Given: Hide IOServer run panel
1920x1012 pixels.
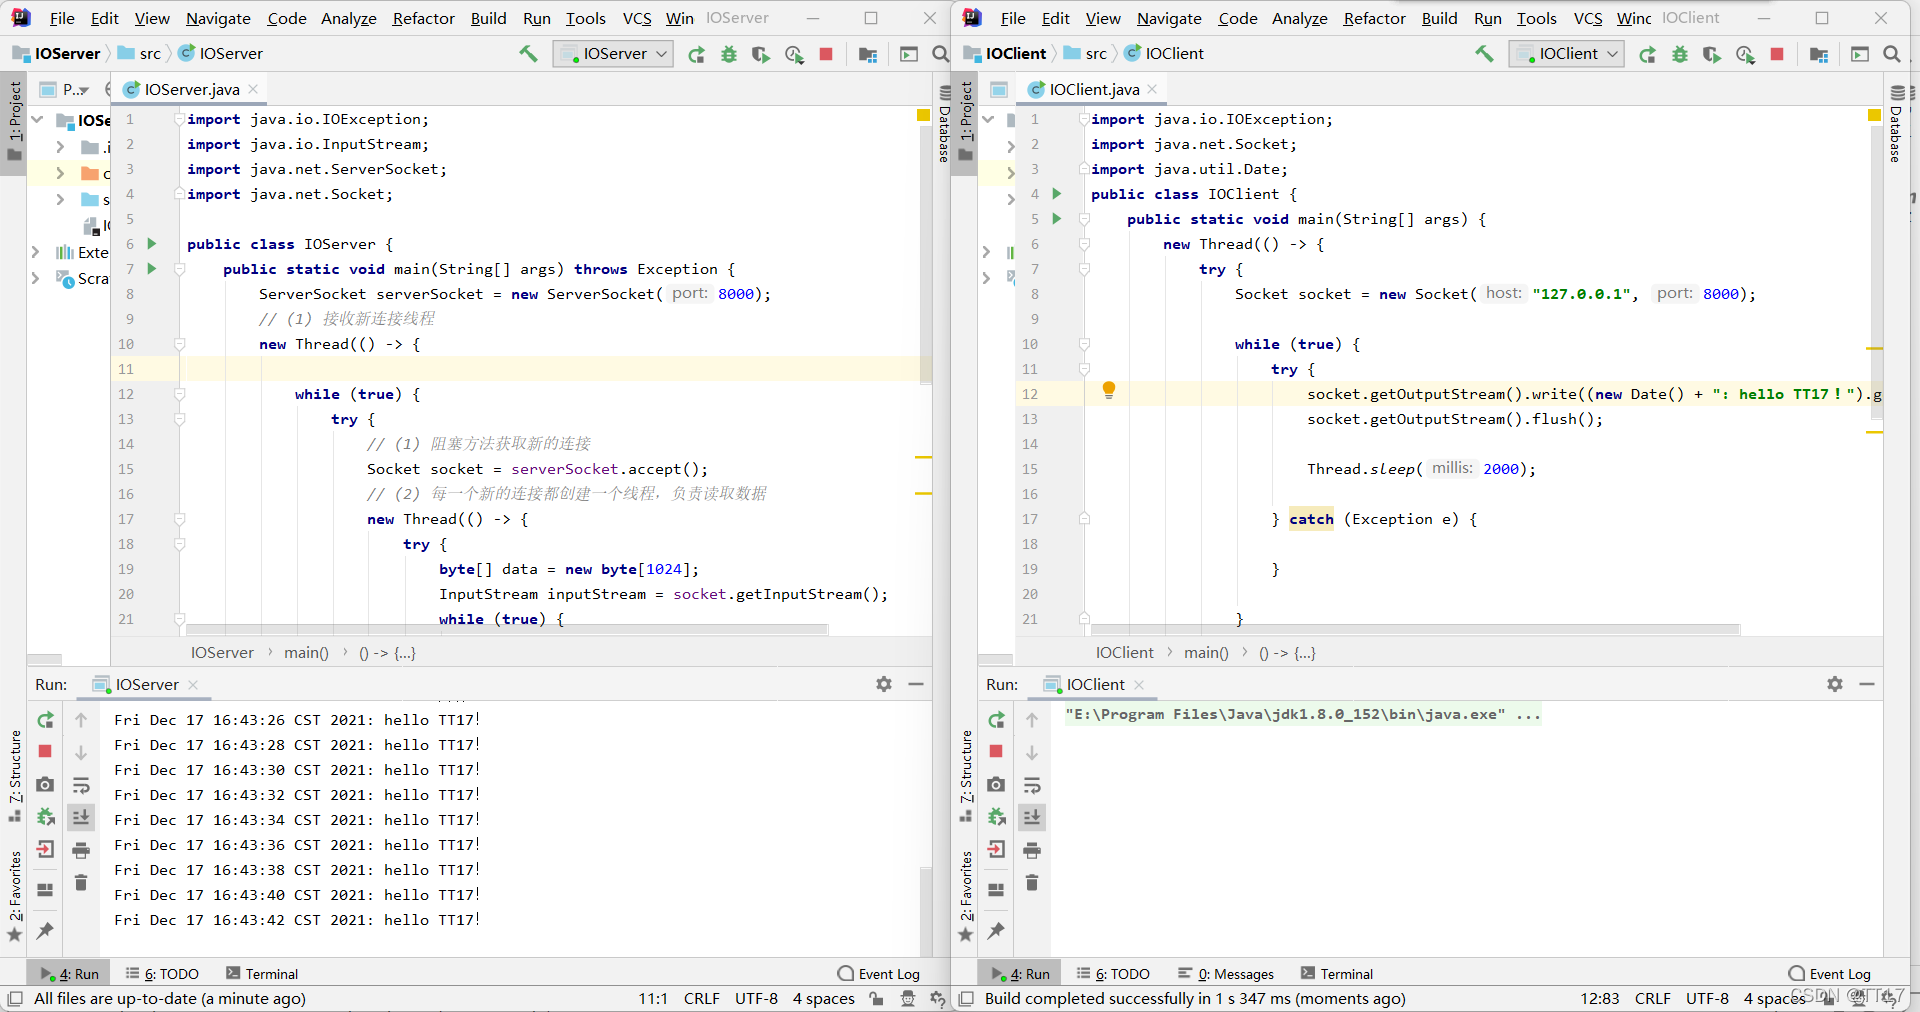Looking at the screenshot, I should pyautogui.click(x=916, y=684).
